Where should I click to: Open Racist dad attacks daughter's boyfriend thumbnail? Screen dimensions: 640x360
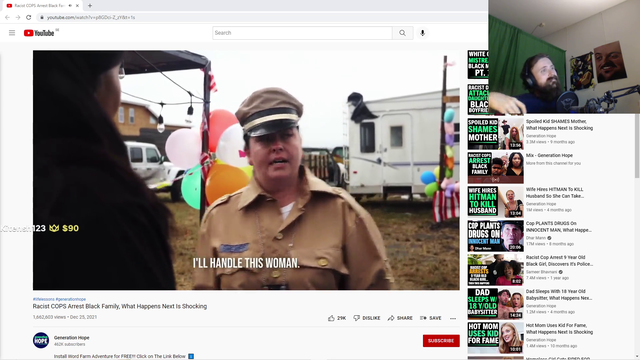pos(478,99)
